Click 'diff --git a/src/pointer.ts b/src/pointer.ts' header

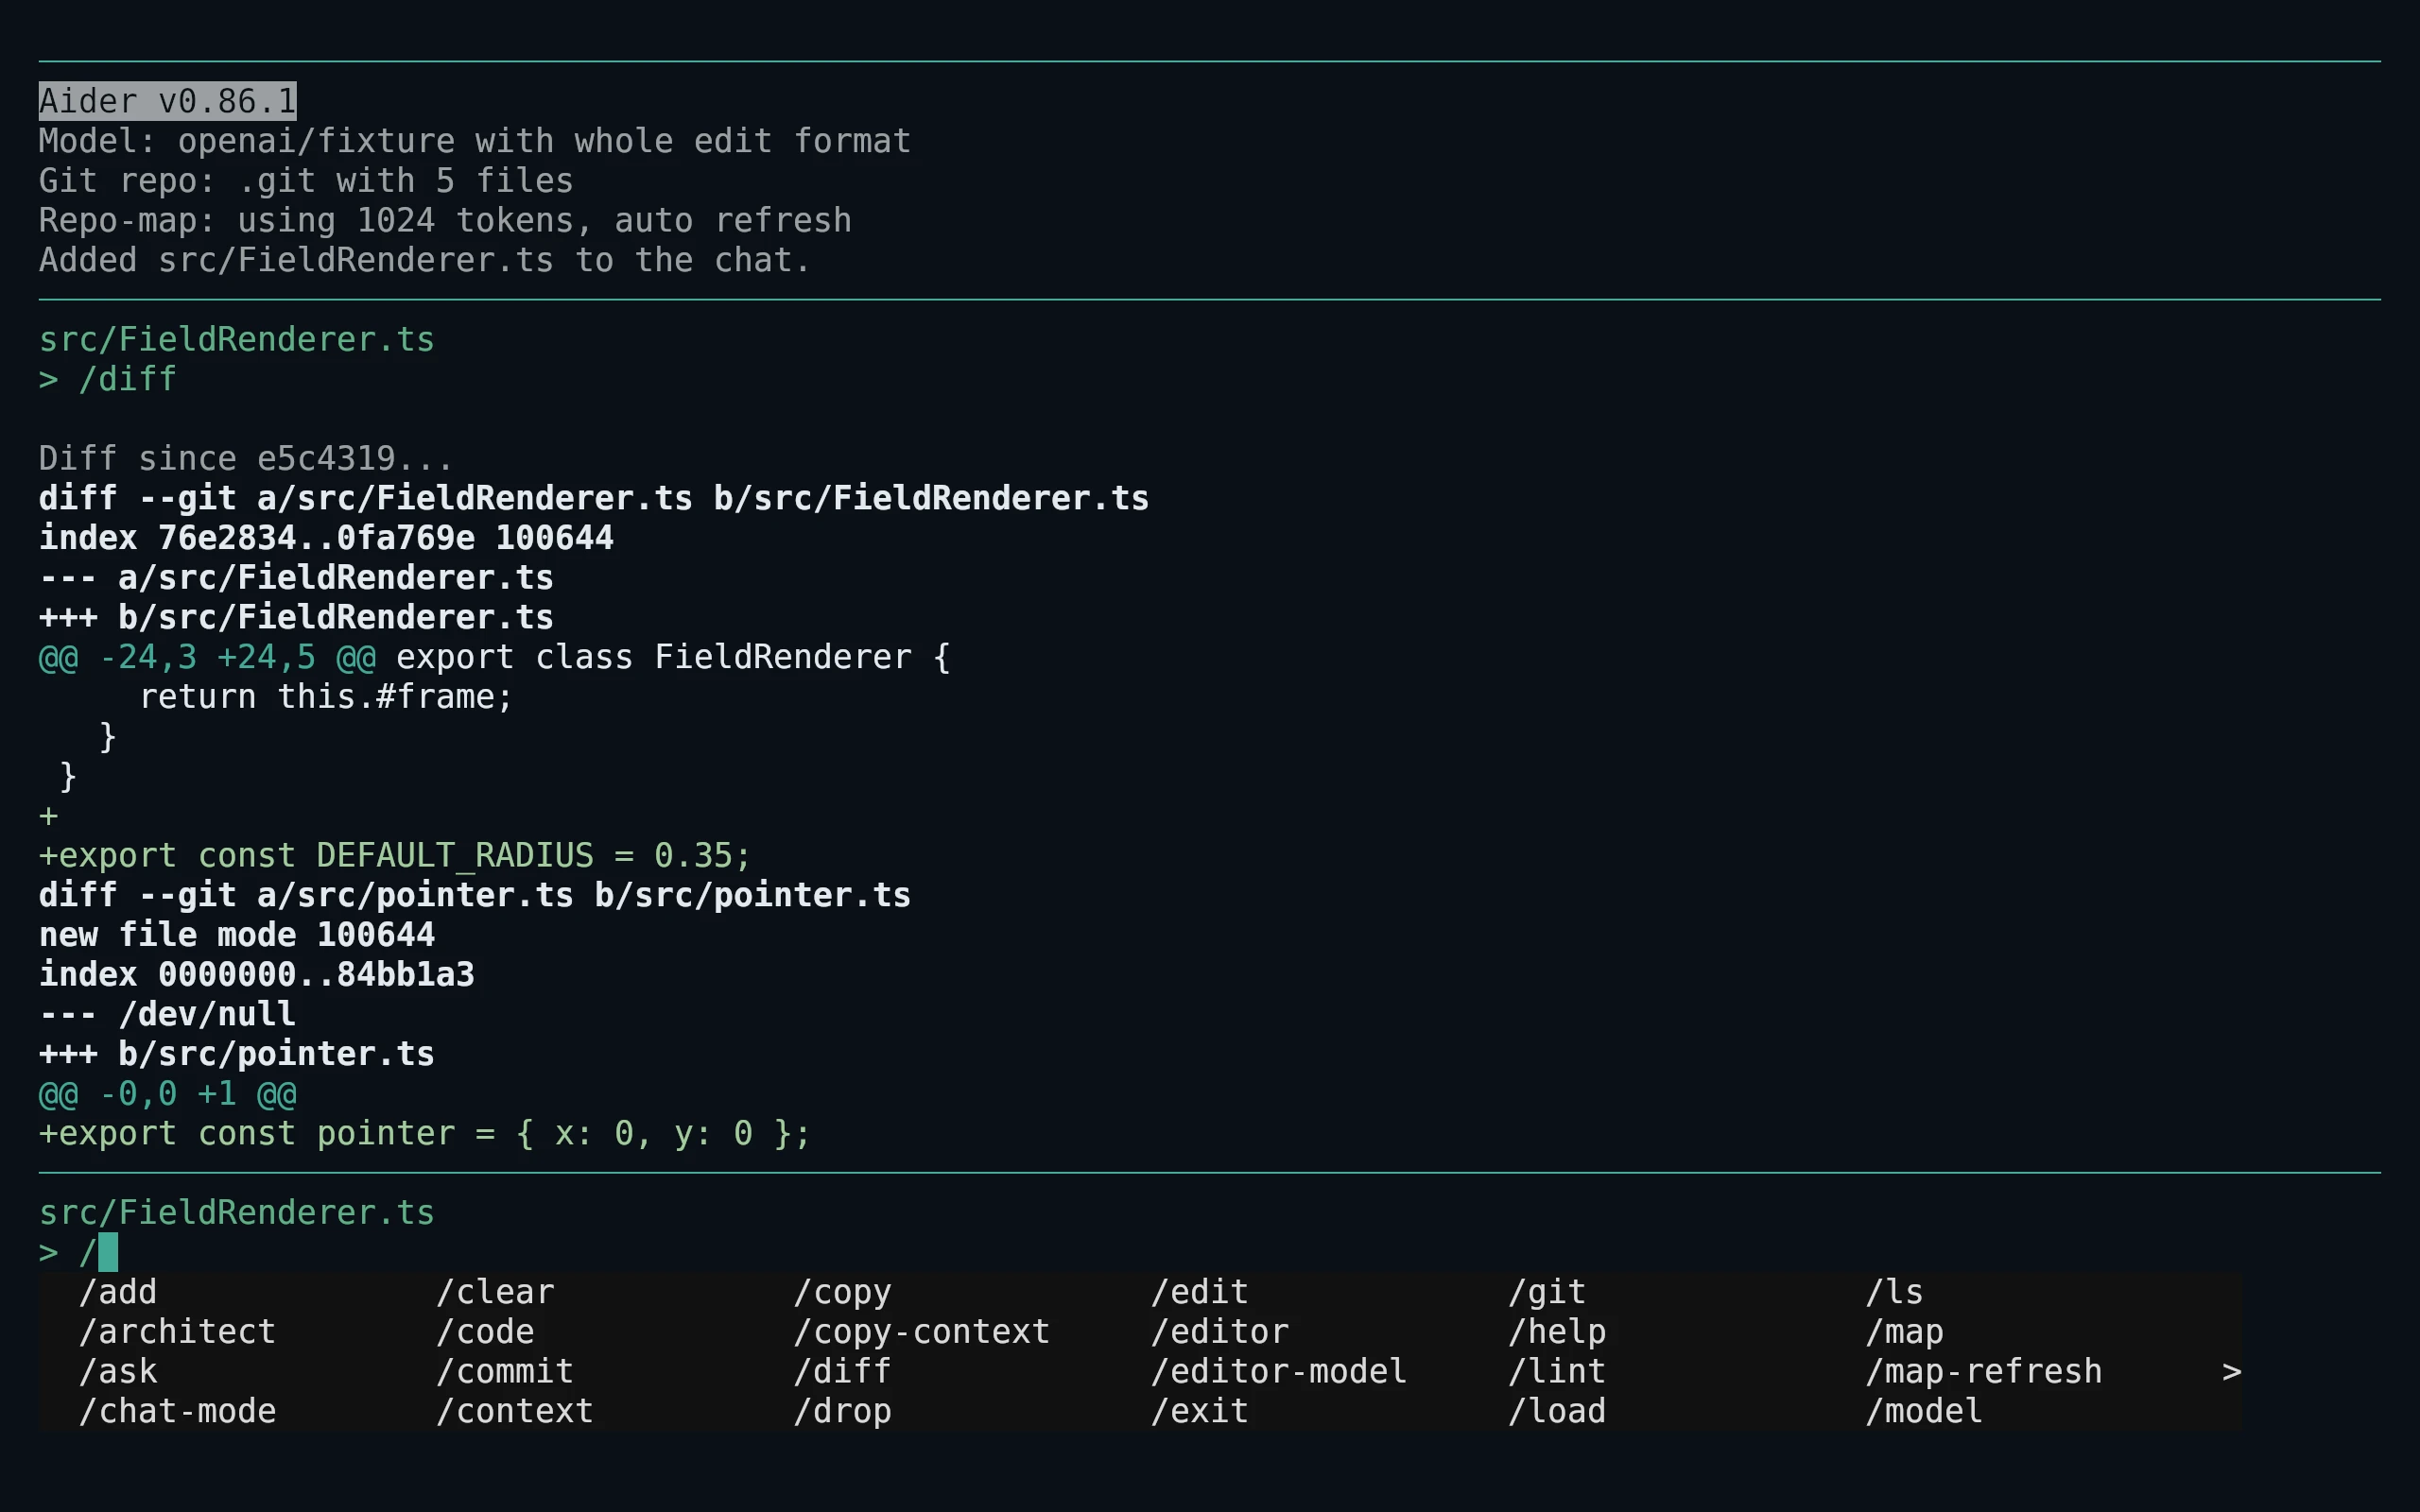pos(475,895)
